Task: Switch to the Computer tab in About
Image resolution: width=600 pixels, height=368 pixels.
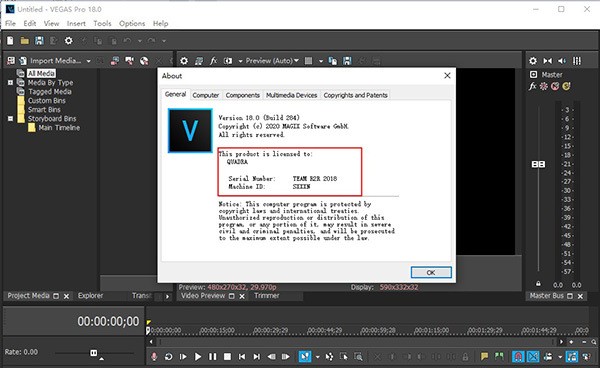Action: (205, 95)
